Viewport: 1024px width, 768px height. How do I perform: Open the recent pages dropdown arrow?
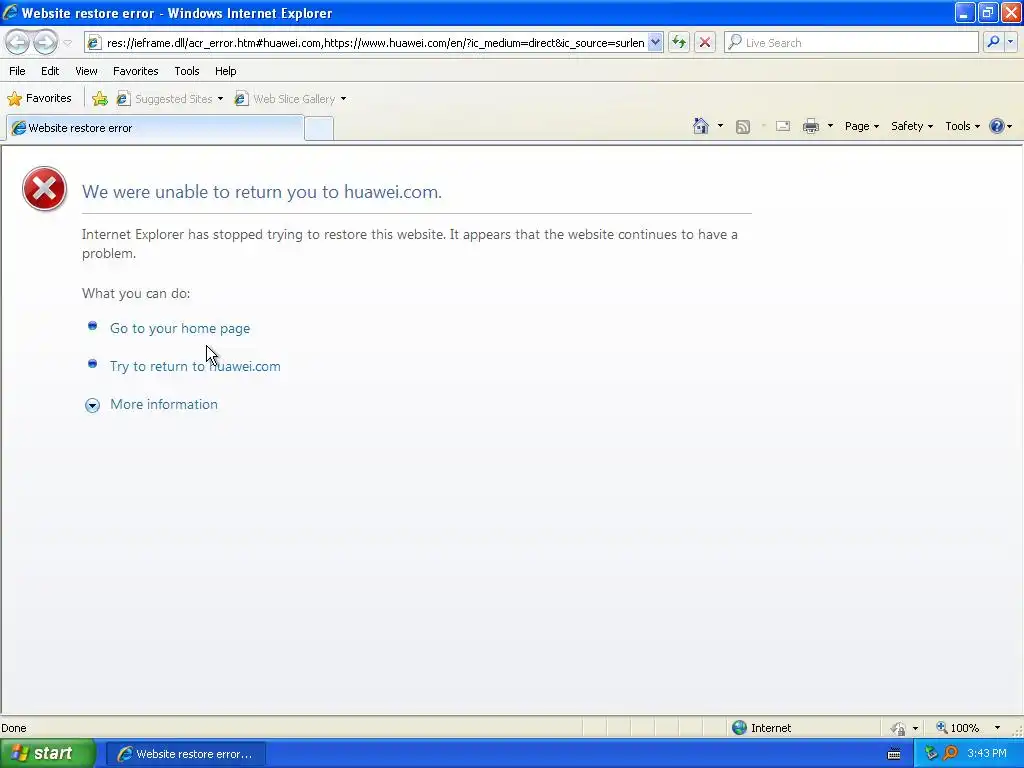tap(67, 43)
